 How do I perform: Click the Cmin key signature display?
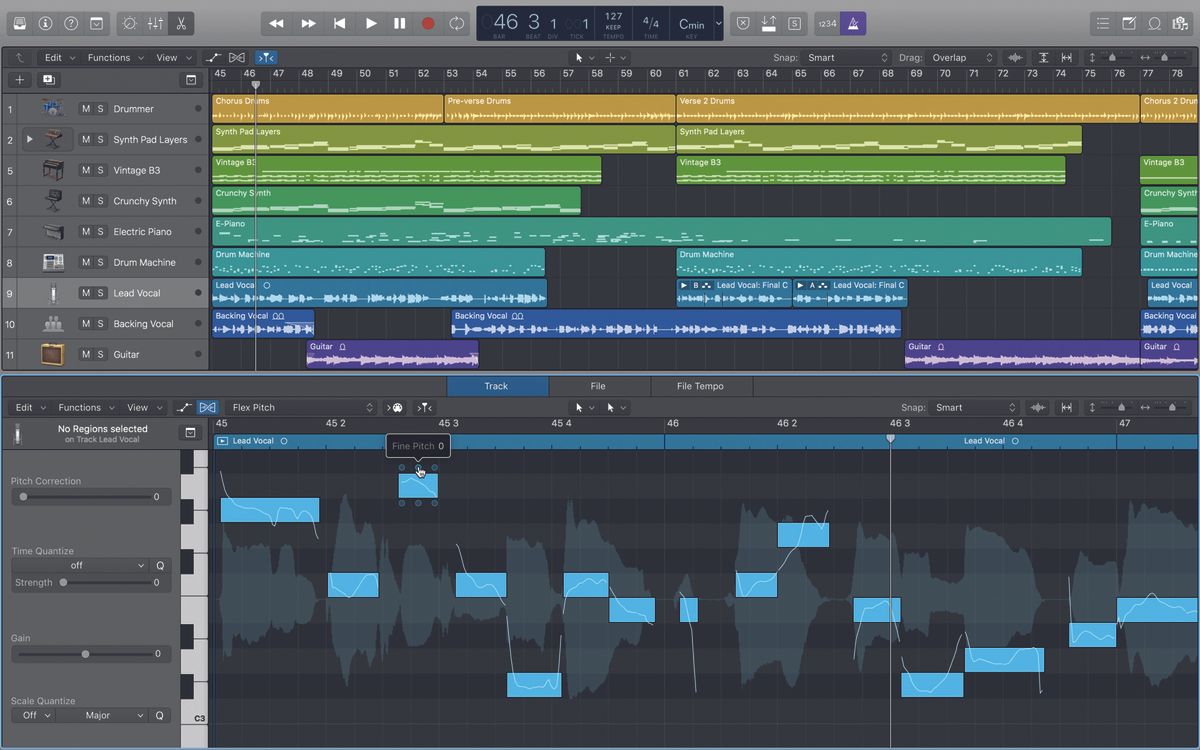[x=692, y=22]
